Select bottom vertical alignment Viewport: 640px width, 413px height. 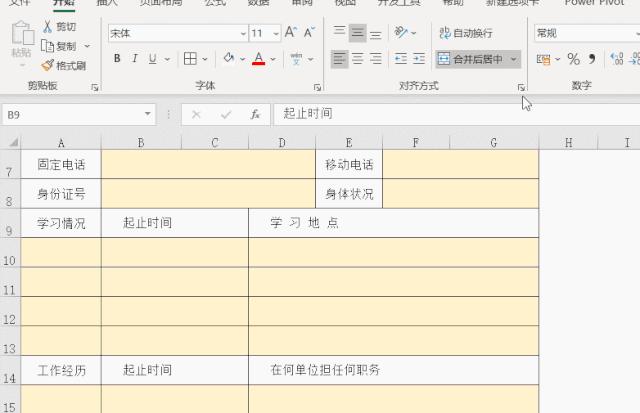(376, 34)
